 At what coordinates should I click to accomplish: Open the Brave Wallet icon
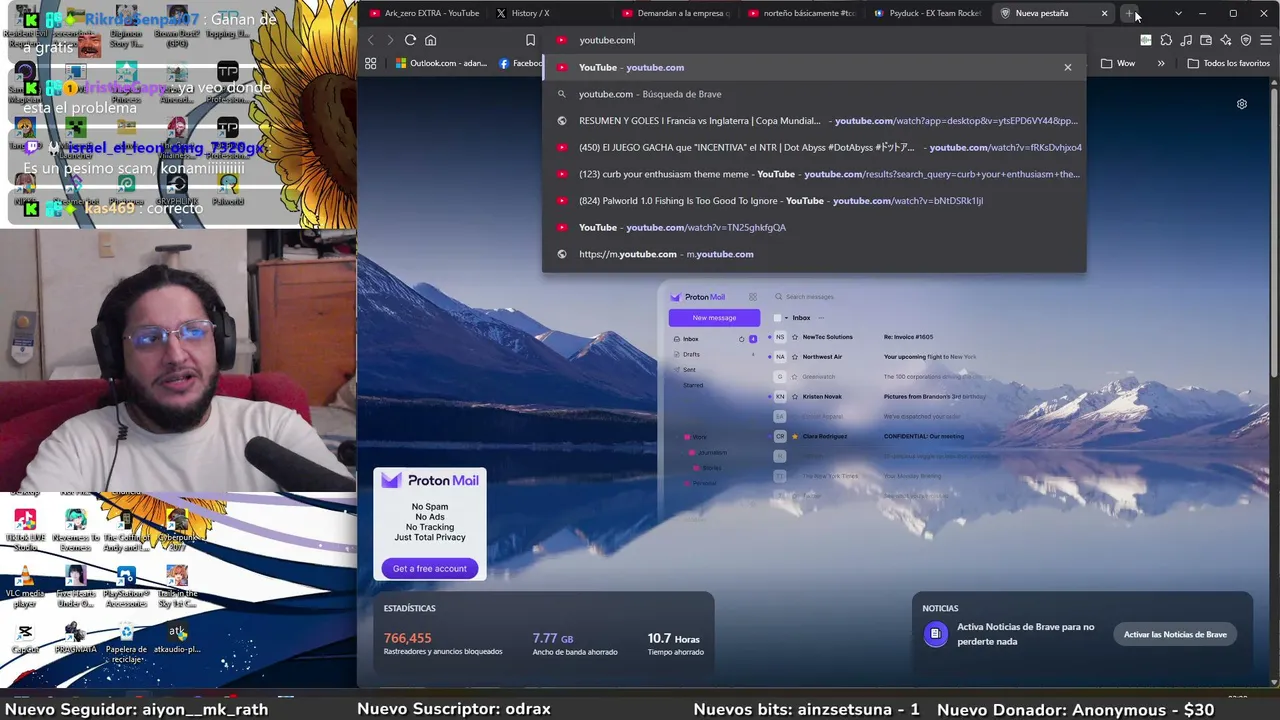[x=1206, y=40]
